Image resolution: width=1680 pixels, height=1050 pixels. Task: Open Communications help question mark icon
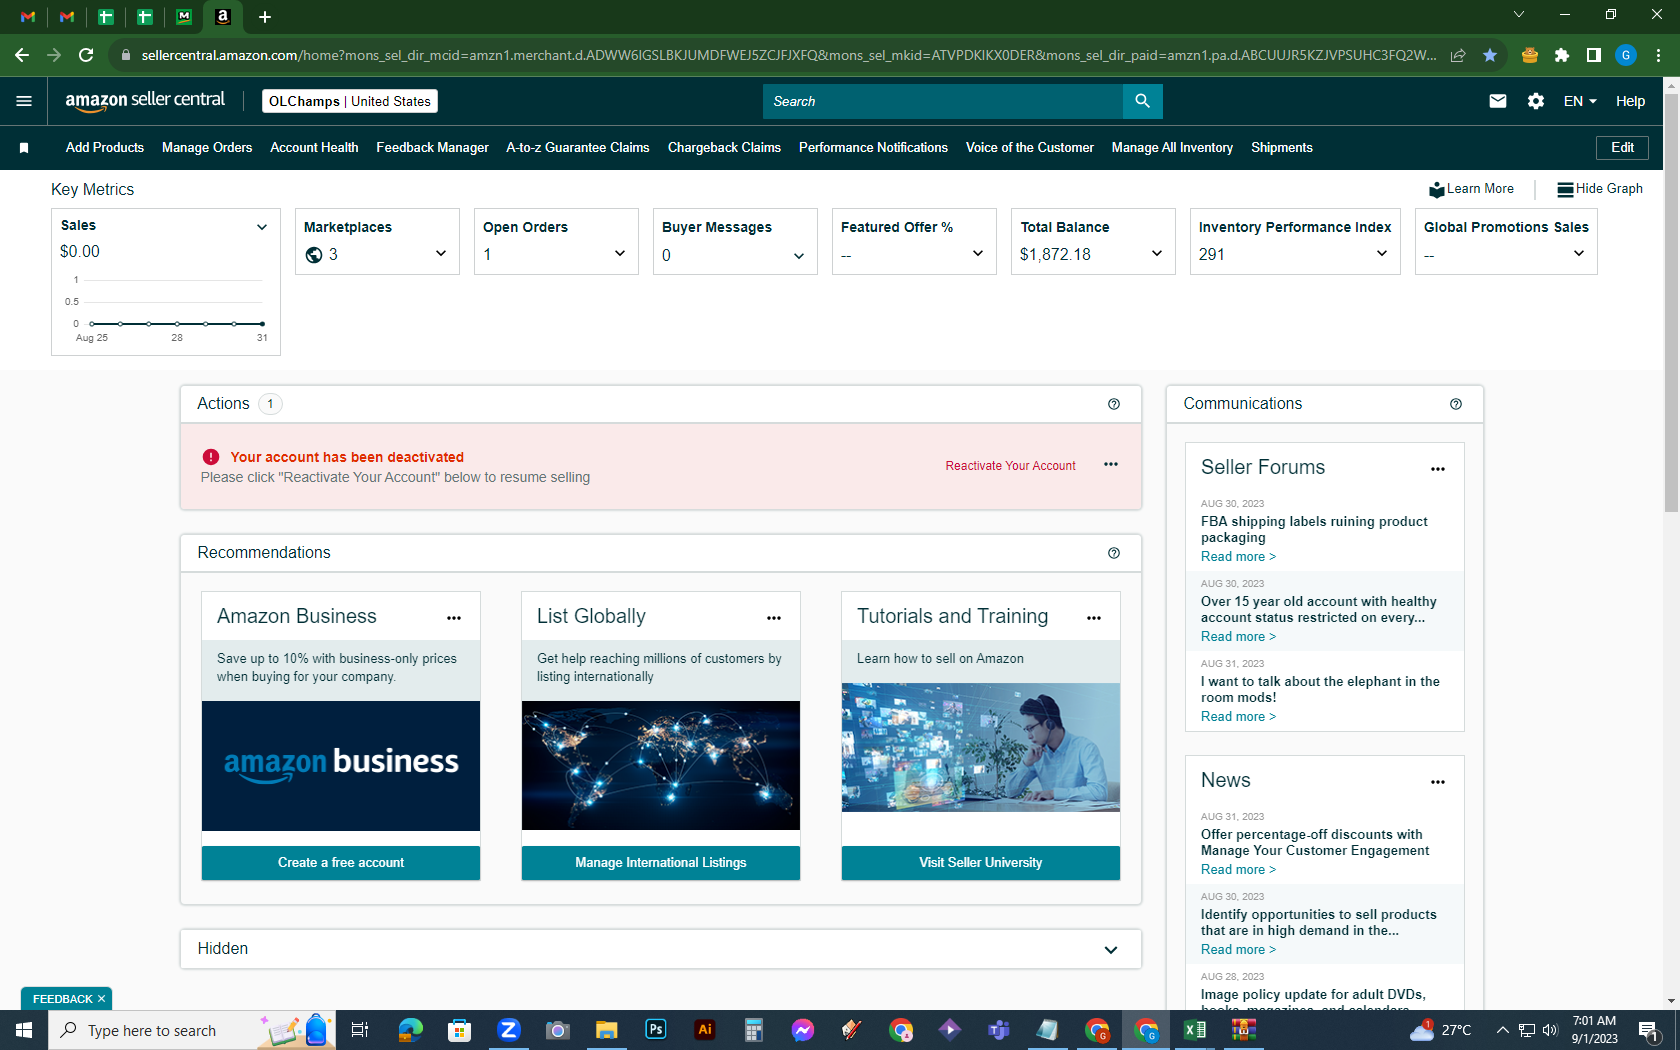click(1456, 404)
